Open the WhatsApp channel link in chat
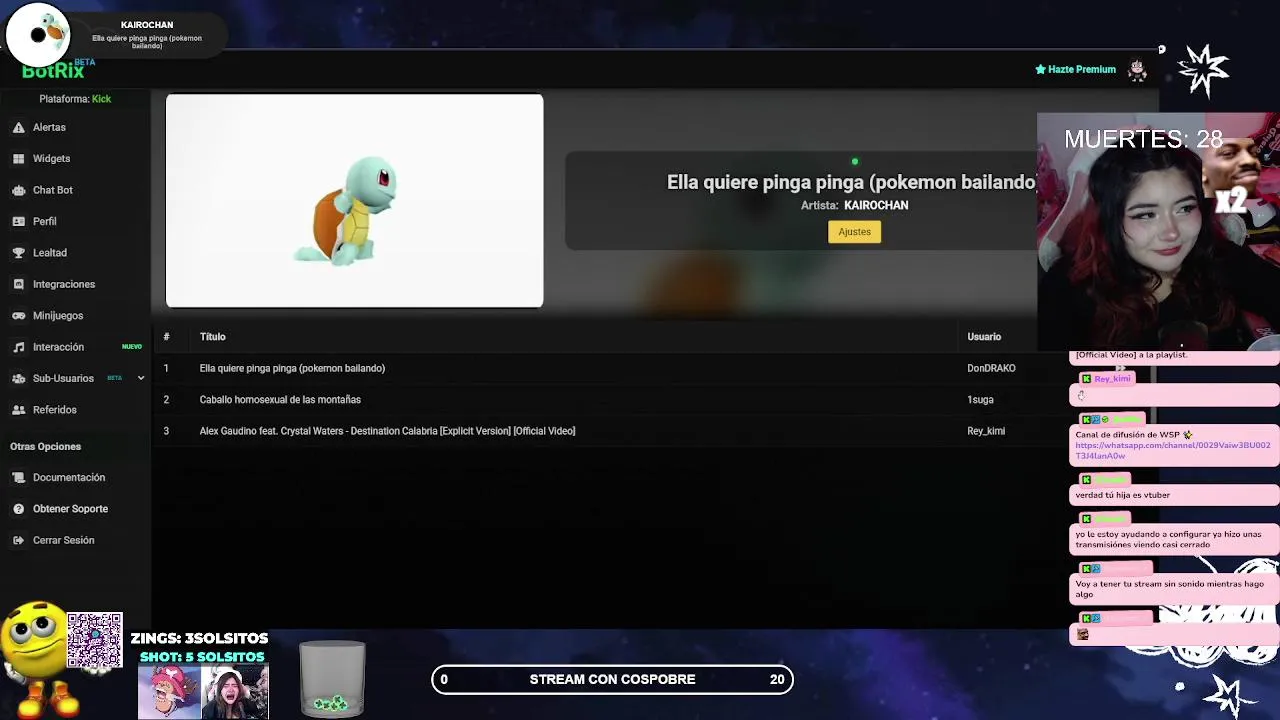 [x=1173, y=450]
